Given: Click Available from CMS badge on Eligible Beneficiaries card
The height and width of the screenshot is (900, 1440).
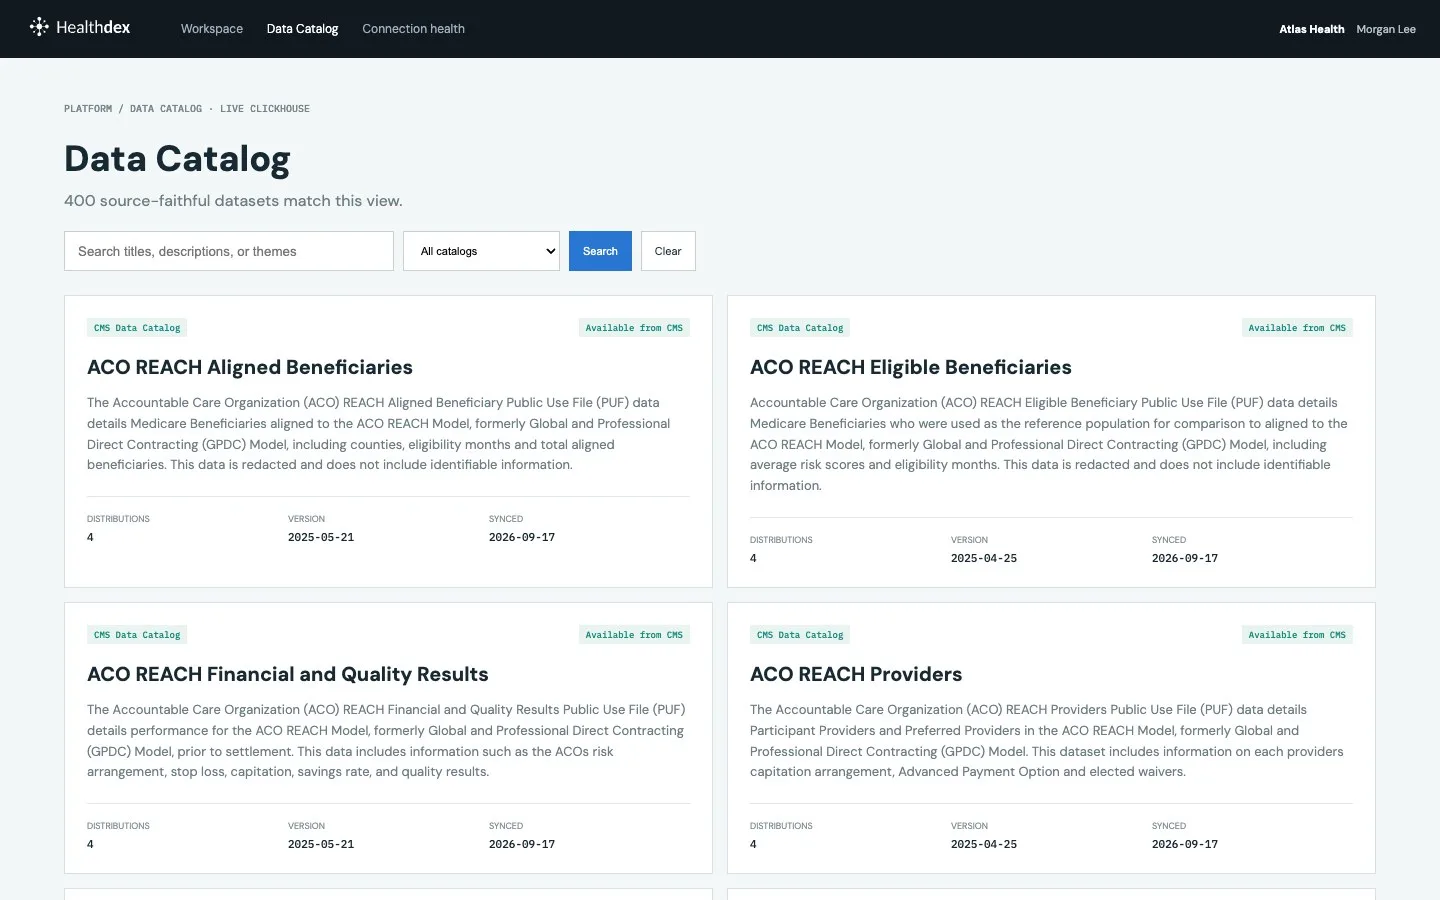Looking at the screenshot, I should click(1297, 328).
